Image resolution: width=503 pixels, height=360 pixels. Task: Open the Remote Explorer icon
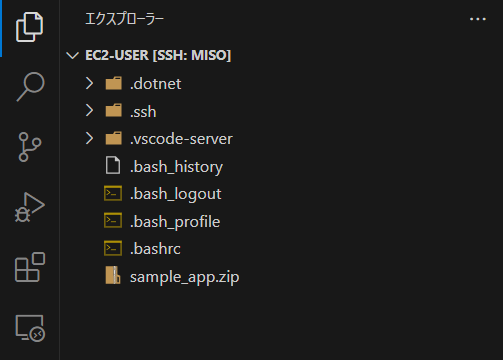pos(30,328)
